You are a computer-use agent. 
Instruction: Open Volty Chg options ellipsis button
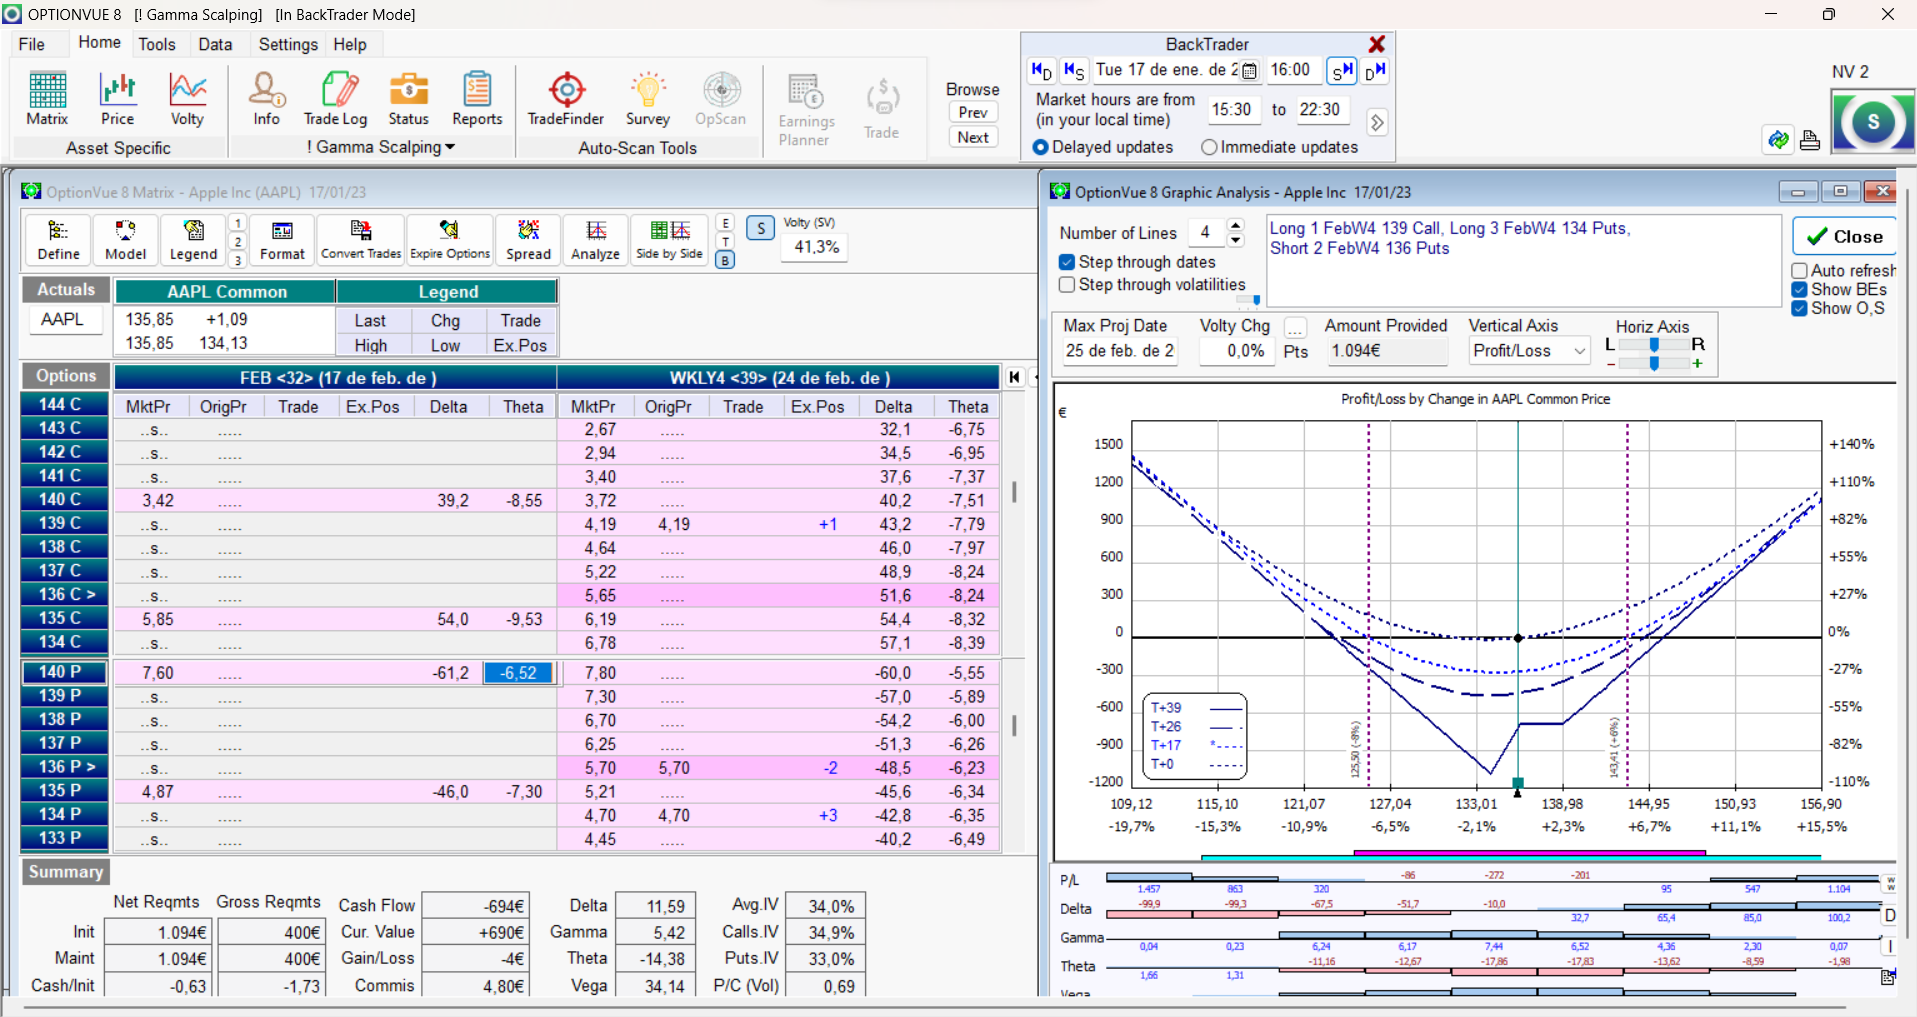[1295, 328]
